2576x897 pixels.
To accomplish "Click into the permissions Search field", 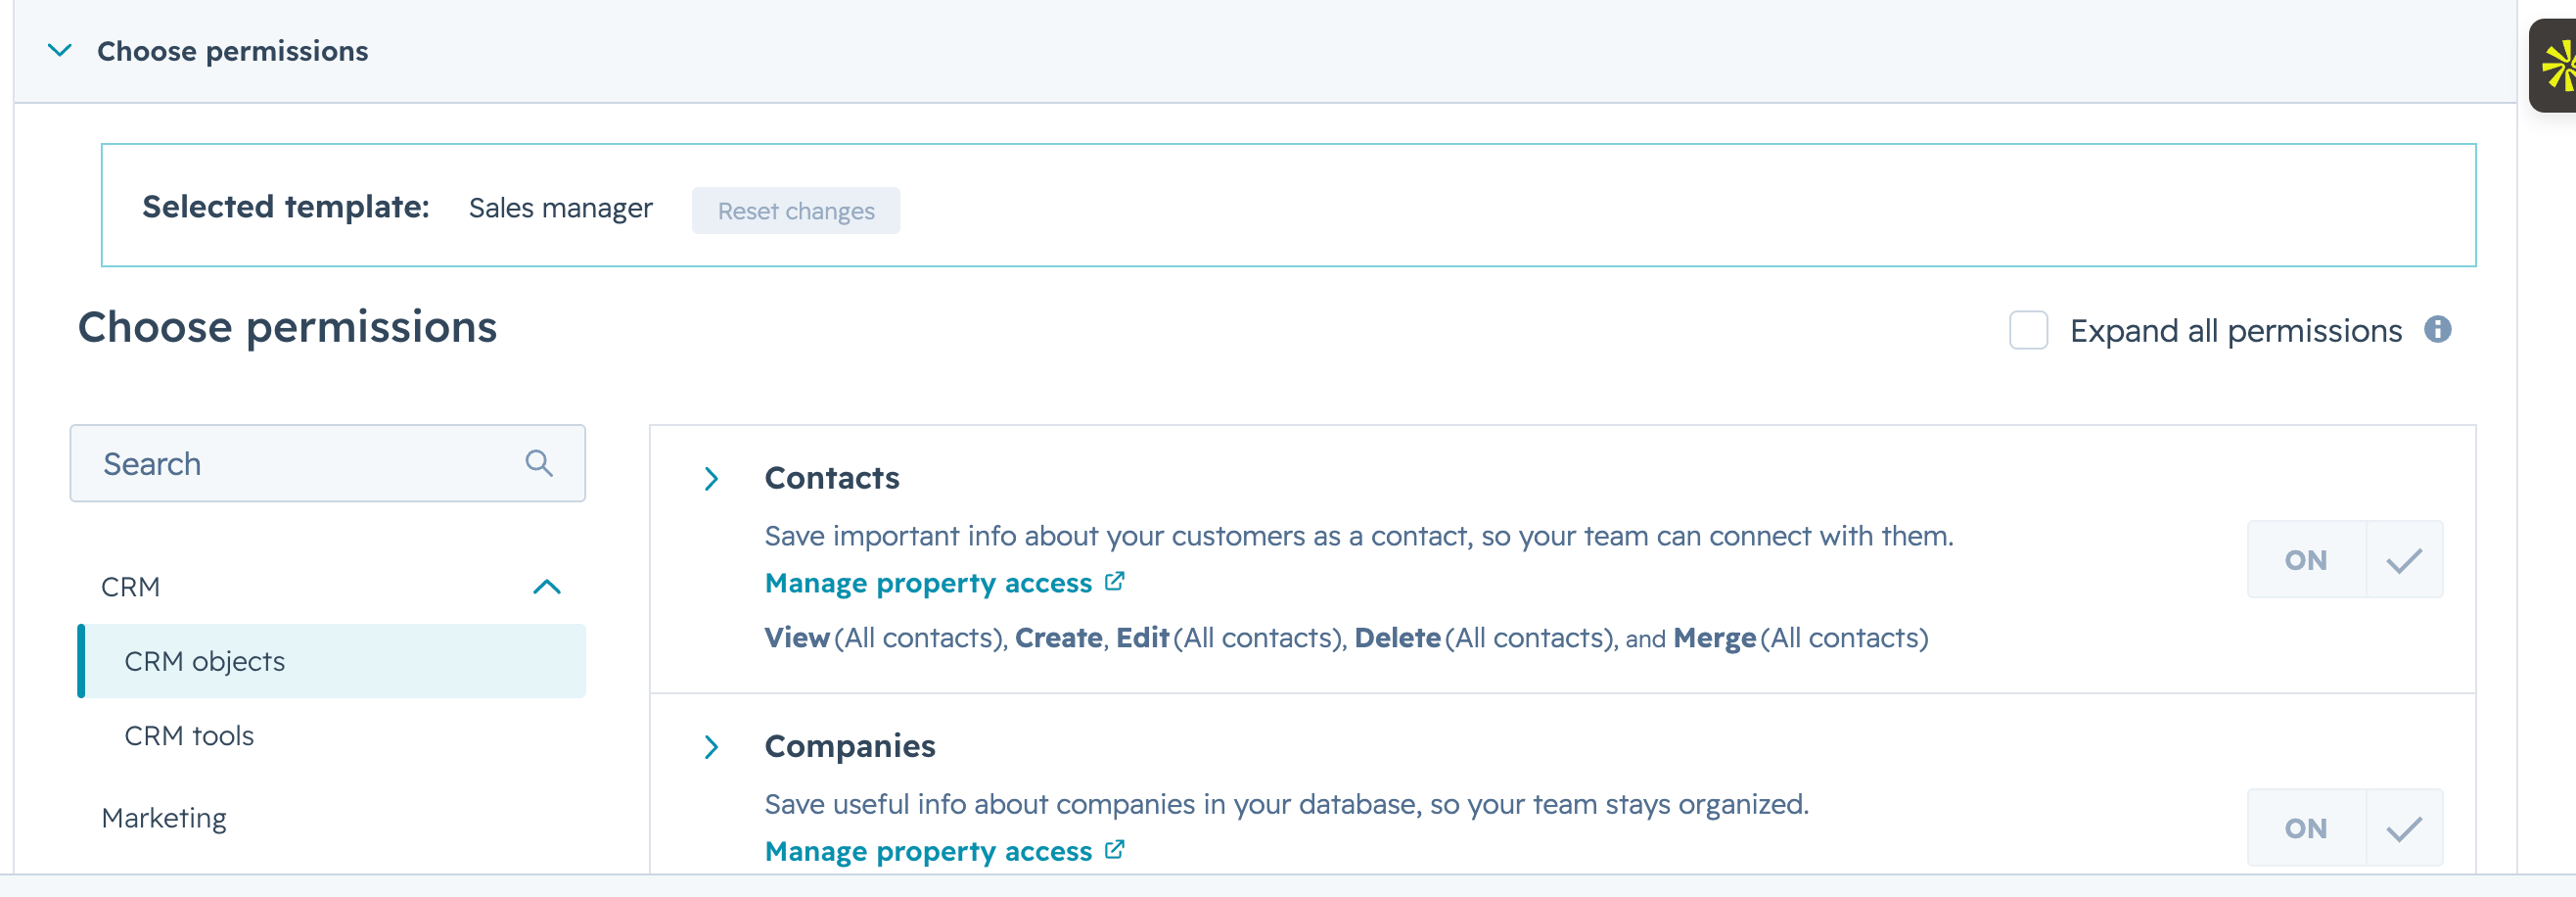I will click(x=300, y=463).
